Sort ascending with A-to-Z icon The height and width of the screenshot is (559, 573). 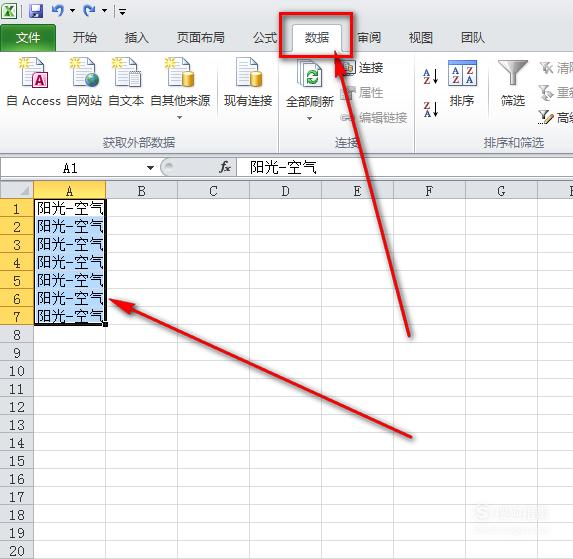click(x=430, y=76)
